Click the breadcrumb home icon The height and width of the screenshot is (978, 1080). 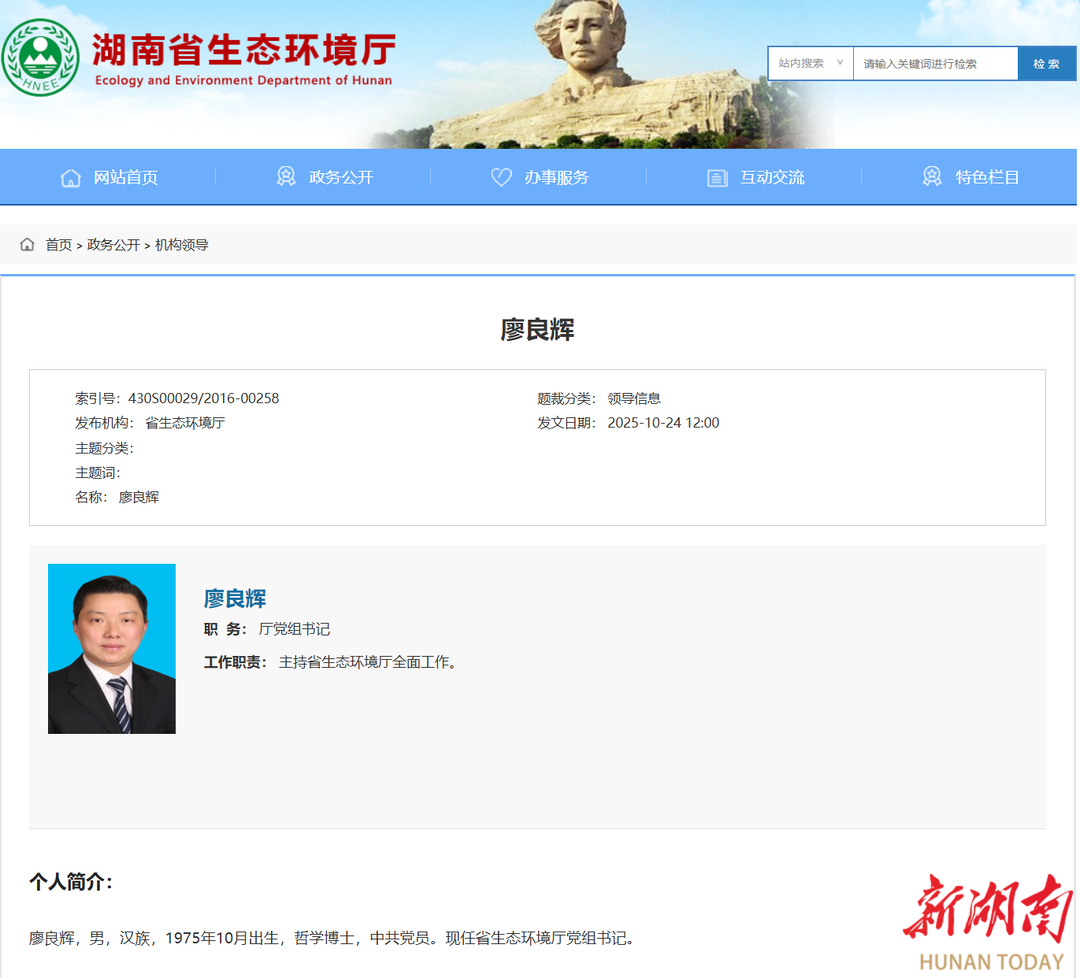pyautogui.click(x=27, y=245)
